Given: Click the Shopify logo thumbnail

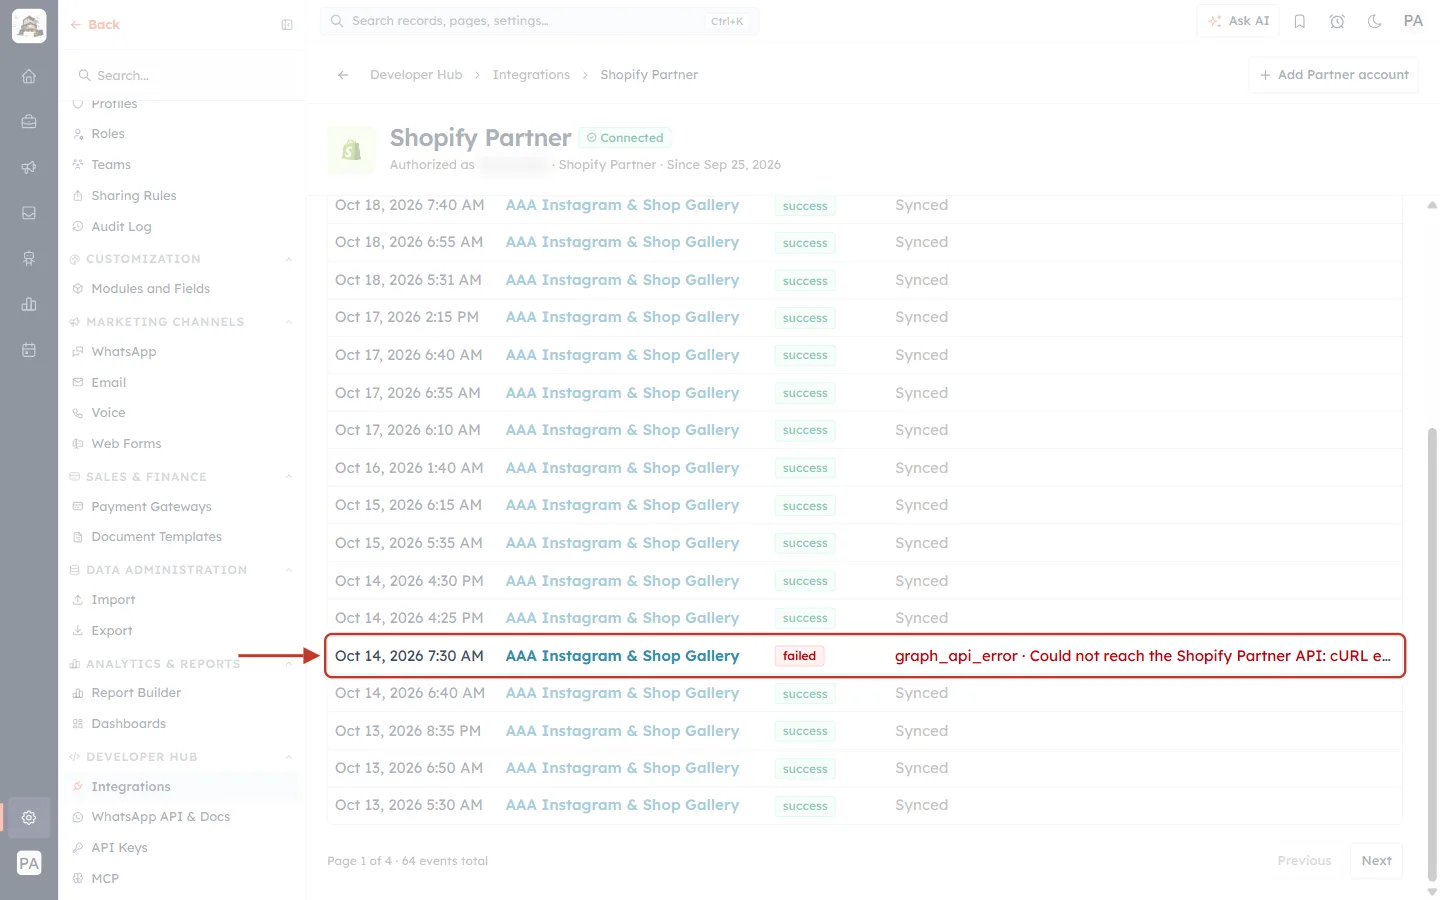Looking at the screenshot, I should (x=351, y=150).
